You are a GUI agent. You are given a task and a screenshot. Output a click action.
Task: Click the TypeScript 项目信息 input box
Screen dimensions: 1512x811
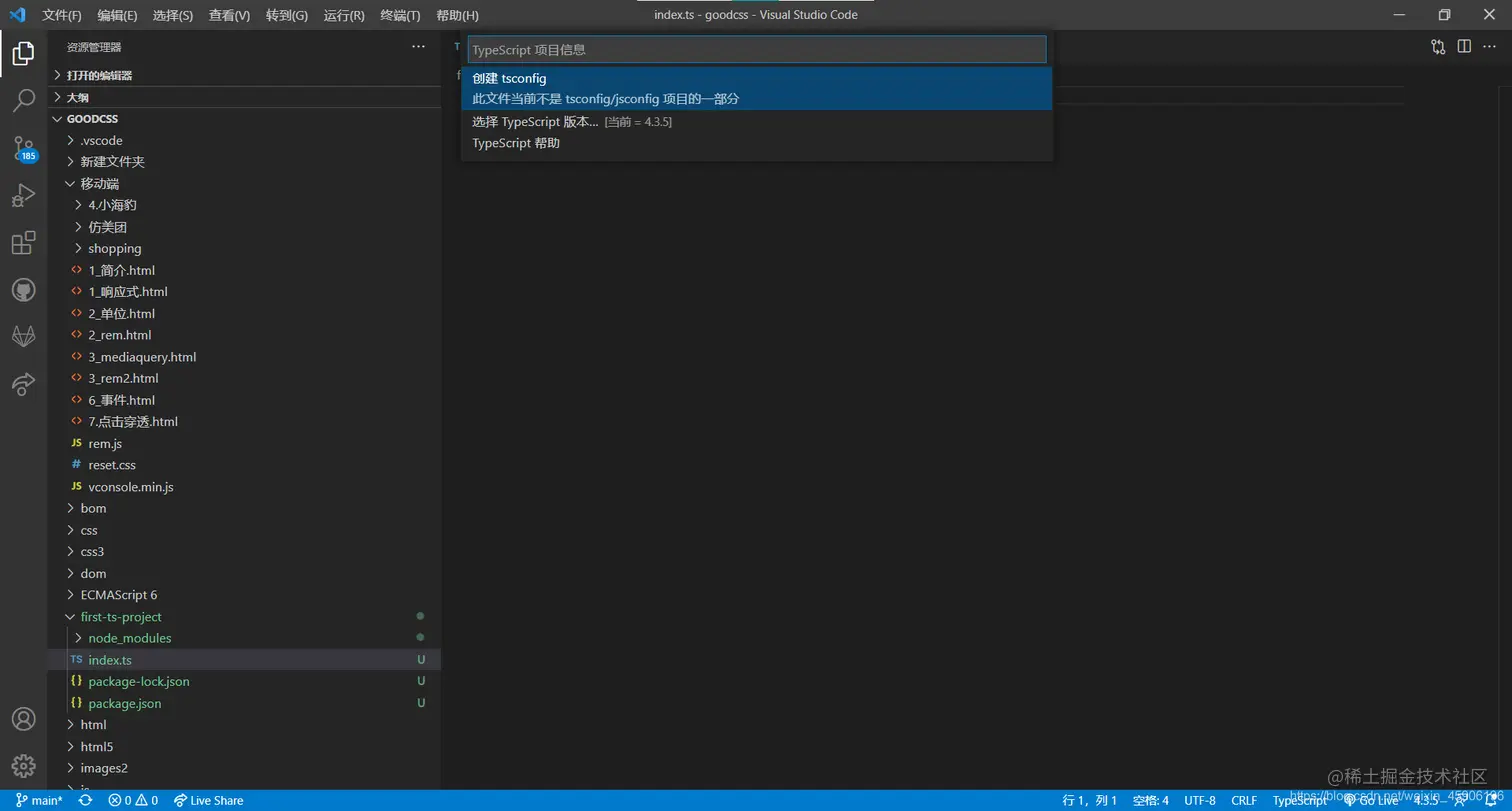click(757, 49)
